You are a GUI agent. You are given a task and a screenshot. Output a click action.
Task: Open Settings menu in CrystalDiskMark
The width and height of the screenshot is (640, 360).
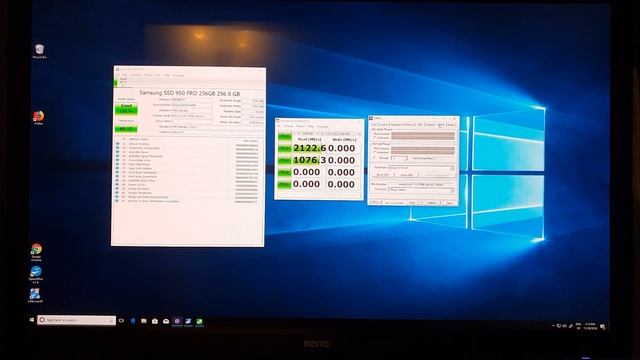[288, 126]
